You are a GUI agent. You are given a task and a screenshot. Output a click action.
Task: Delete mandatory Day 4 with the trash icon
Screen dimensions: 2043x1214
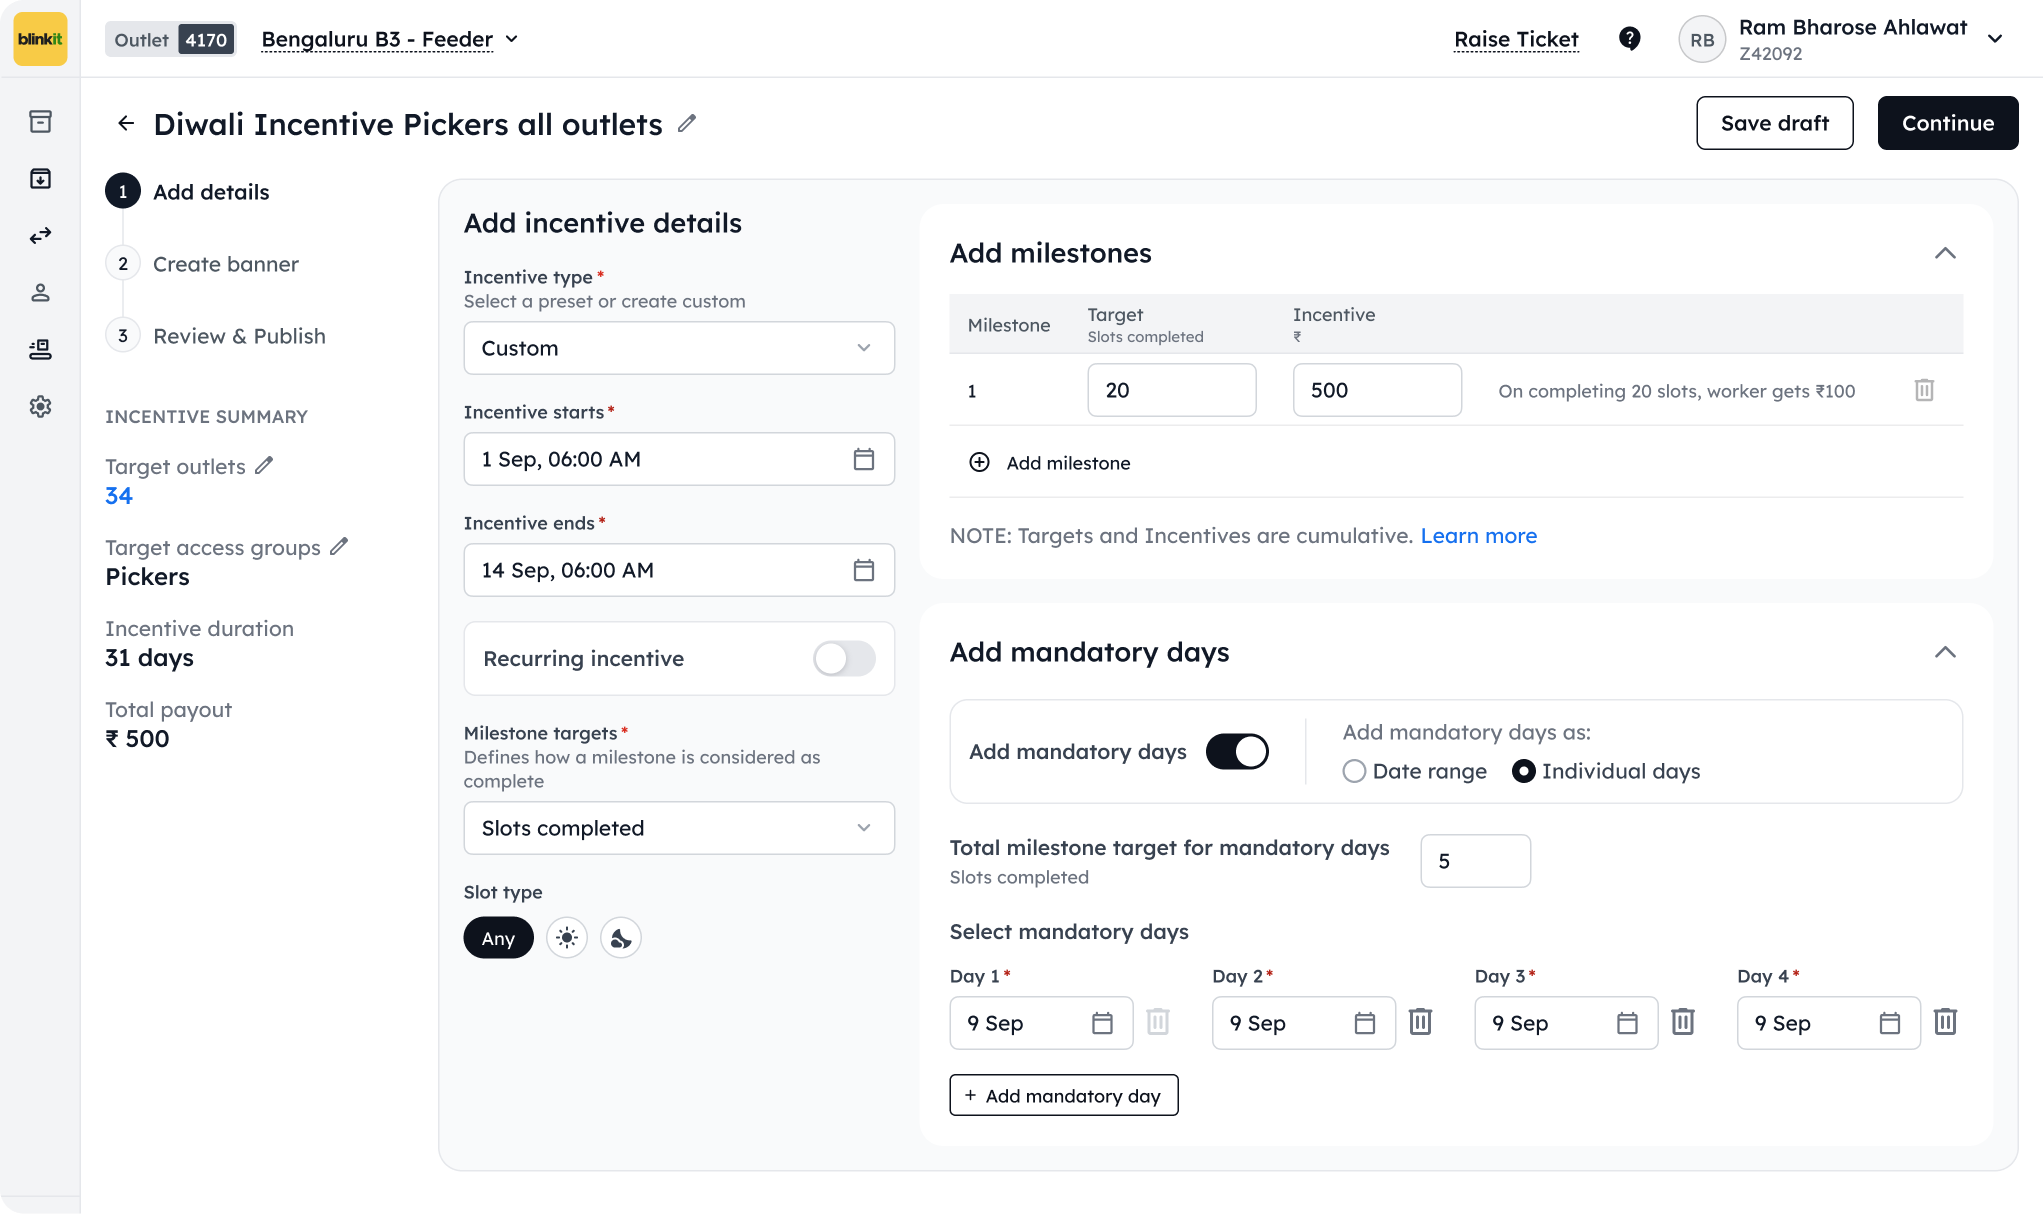pyautogui.click(x=1946, y=1022)
